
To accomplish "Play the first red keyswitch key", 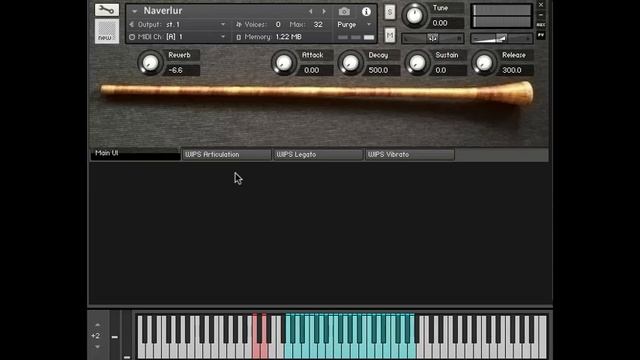I will point(255,351).
